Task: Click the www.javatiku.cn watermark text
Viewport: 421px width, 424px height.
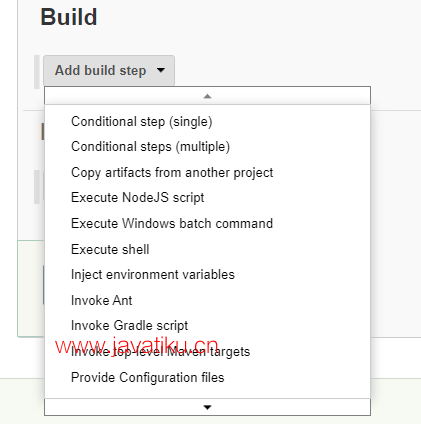Action: click(136, 346)
